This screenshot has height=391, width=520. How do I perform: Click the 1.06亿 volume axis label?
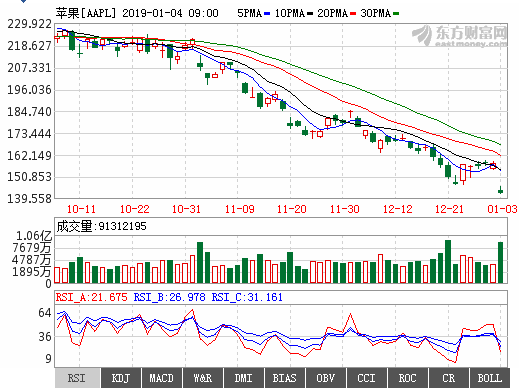[34, 236]
